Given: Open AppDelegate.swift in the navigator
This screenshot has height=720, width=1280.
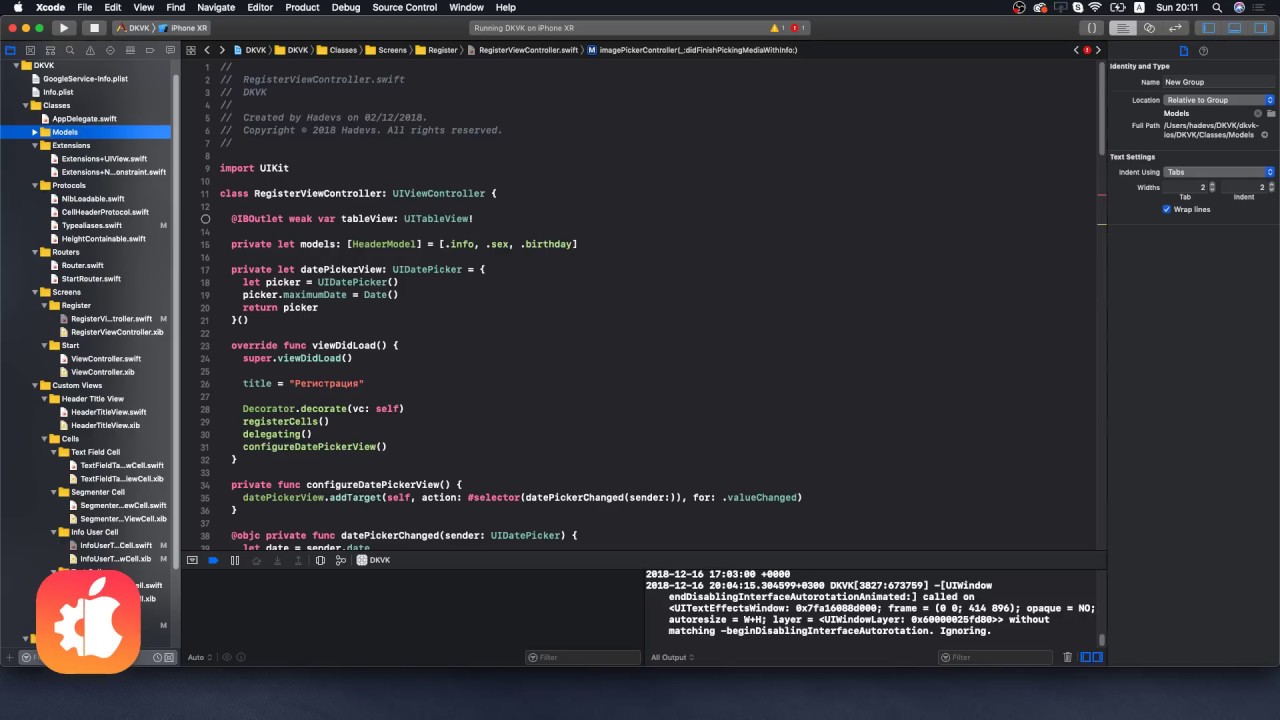Looking at the screenshot, I should tap(84, 119).
